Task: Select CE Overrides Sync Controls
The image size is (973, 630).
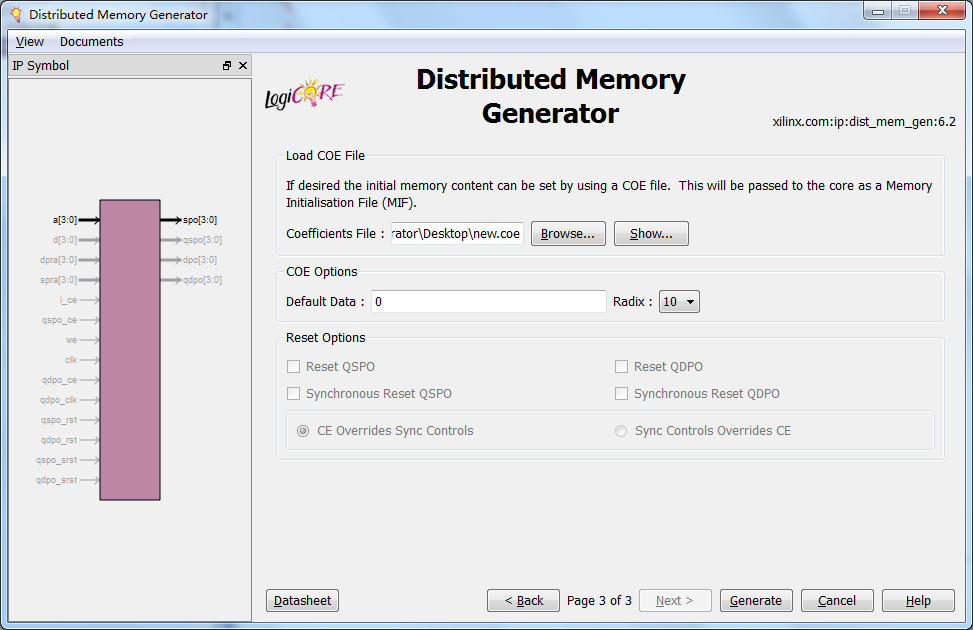Action: pos(303,431)
